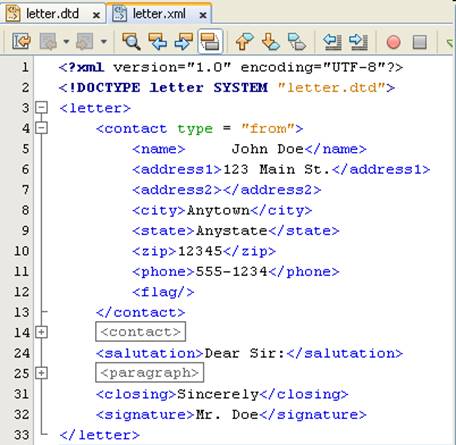Toggle the Highlight Search icon
The height and width of the screenshot is (445, 456).
(x=210, y=42)
